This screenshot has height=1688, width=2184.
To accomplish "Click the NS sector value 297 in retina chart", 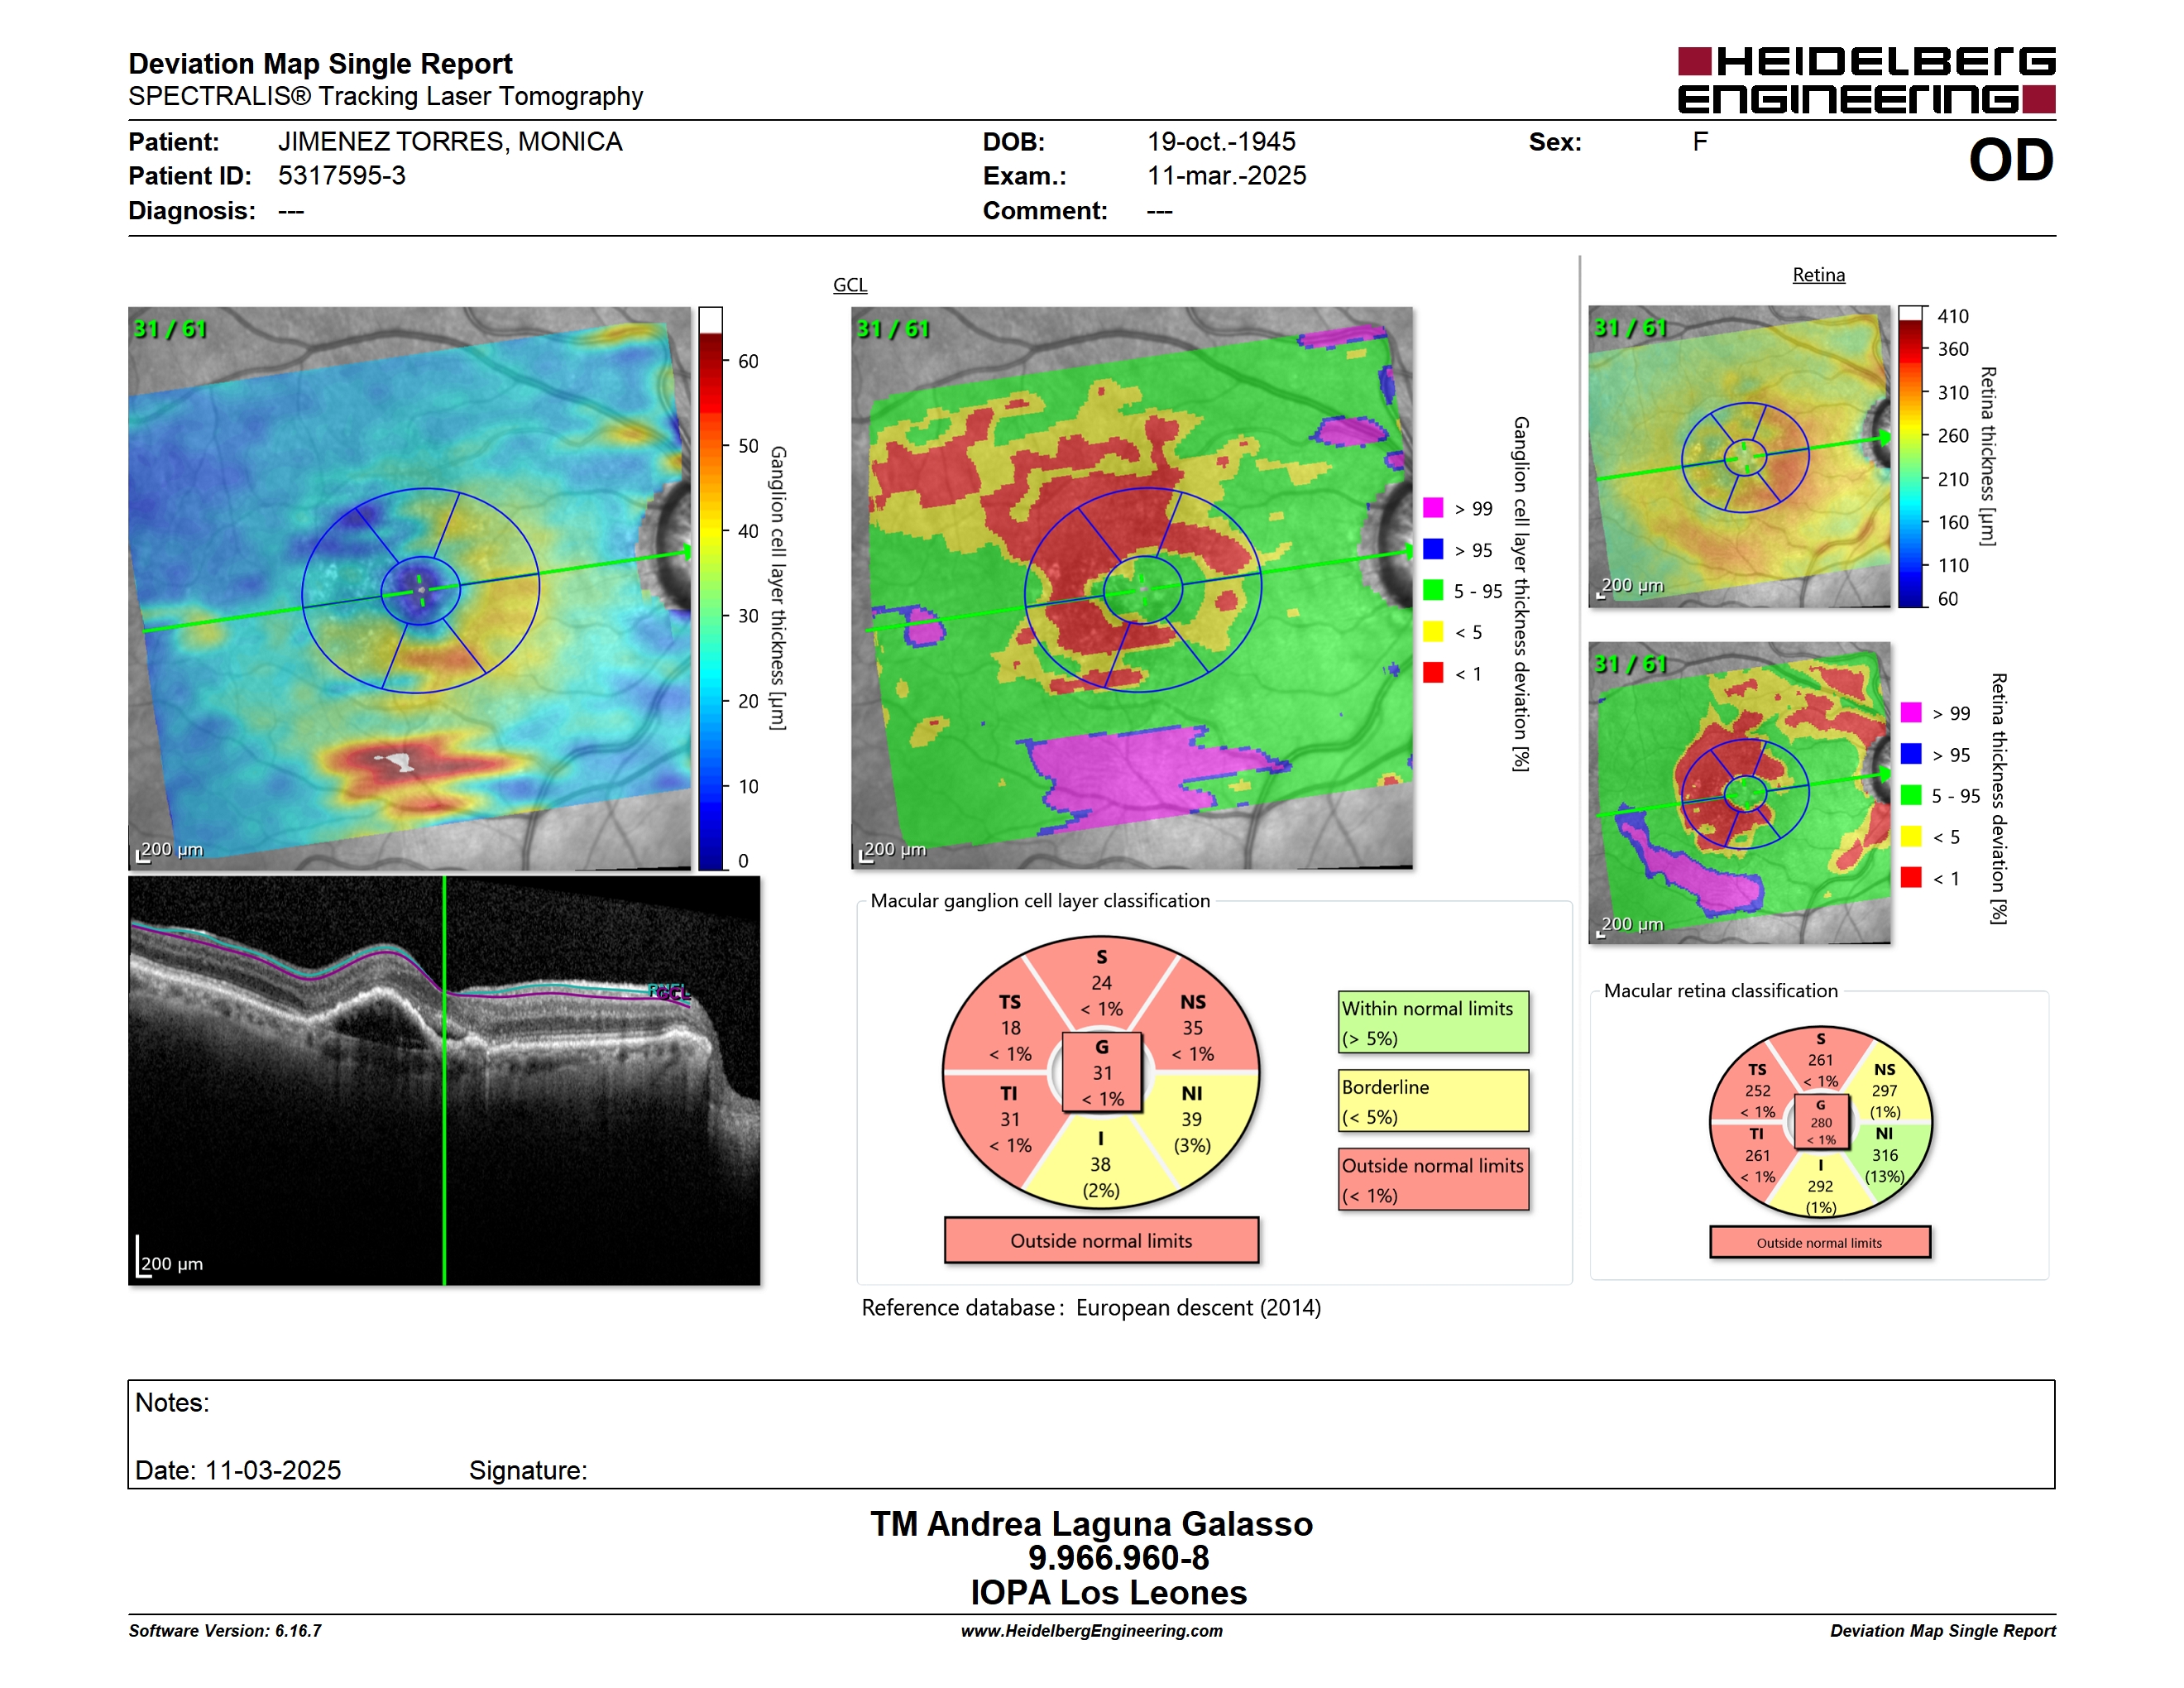I will click(x=1884, y=1091).
